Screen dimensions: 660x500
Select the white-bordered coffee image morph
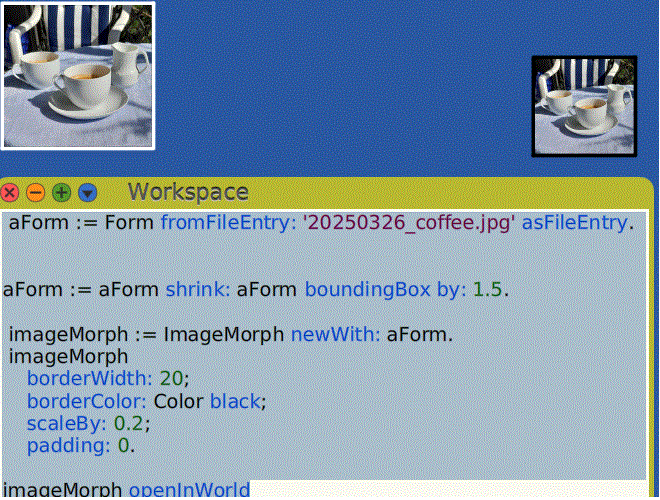[78, 75]
